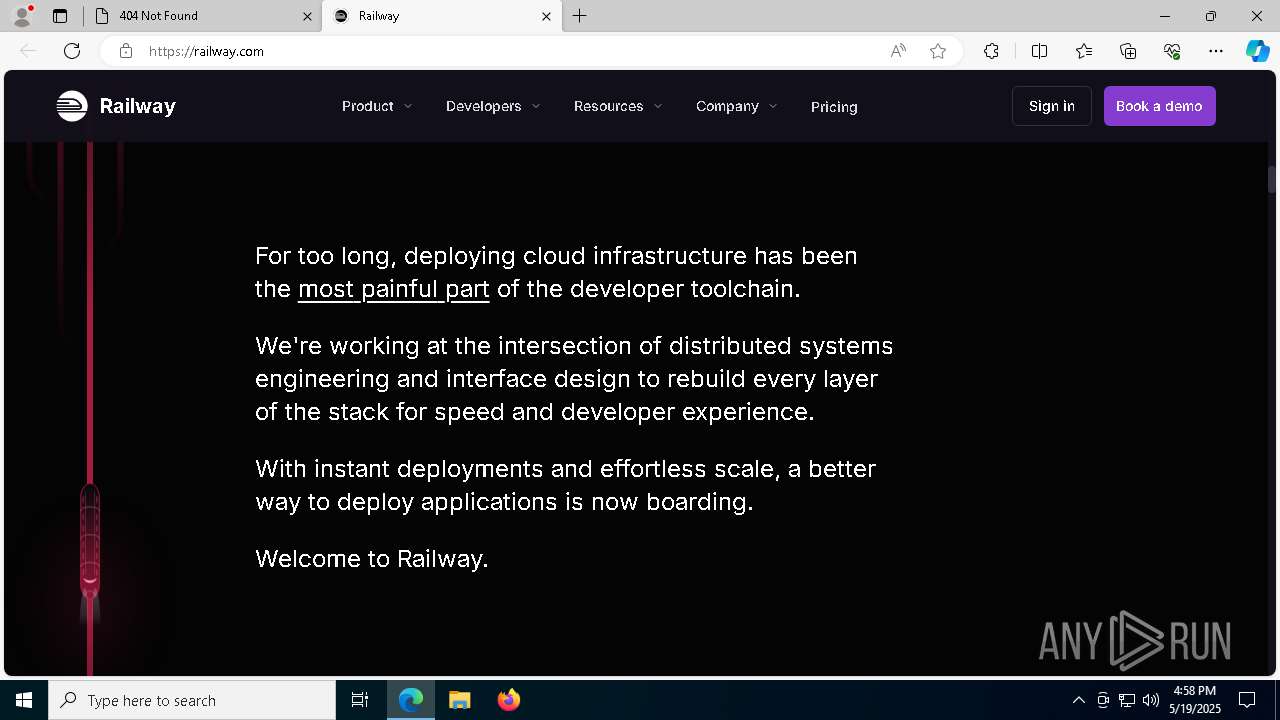The width and height of the screenshot is (1280, 720).
Task: Toggle split screen icon
Action: [x=1039, y=51]
